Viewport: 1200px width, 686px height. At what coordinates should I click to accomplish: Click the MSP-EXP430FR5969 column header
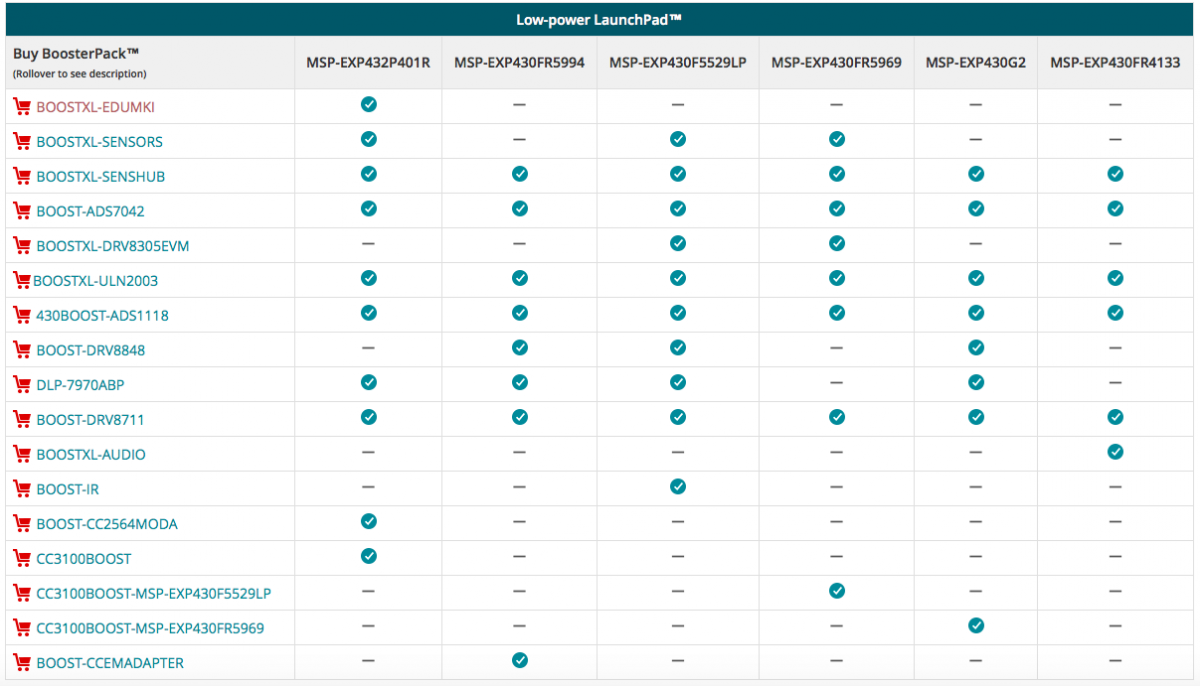pos(836,63)
